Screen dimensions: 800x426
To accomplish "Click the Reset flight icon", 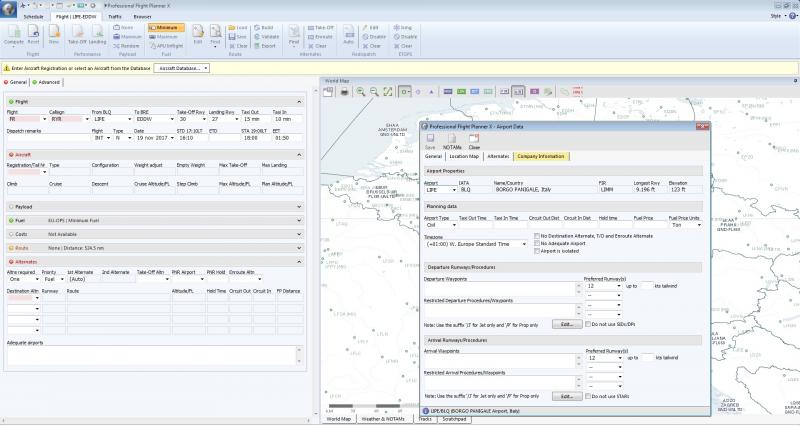I will [33, 35].
